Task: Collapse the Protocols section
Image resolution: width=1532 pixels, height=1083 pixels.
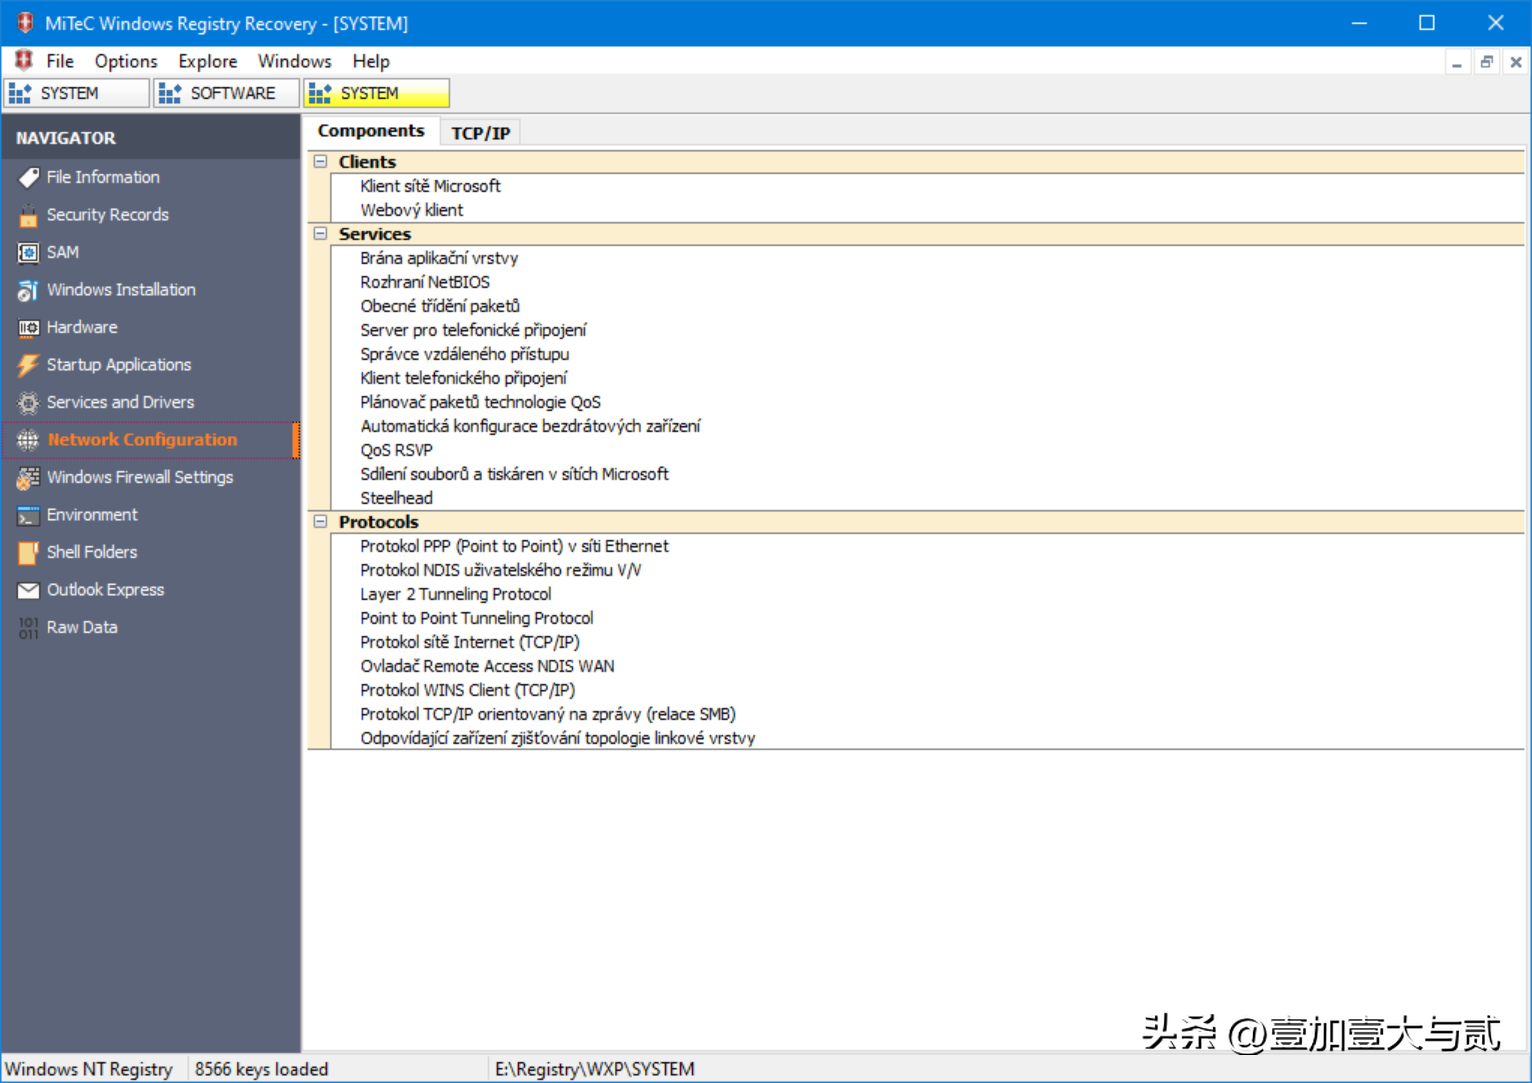Action: pos(320,522)
